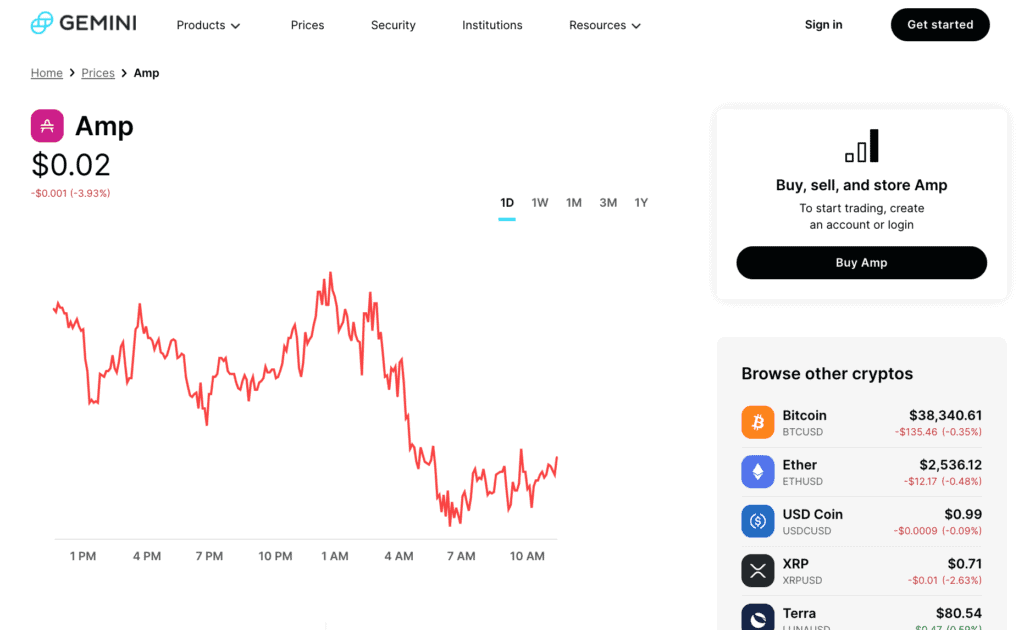Expand the Resources menu

click(x=604, y=25)
